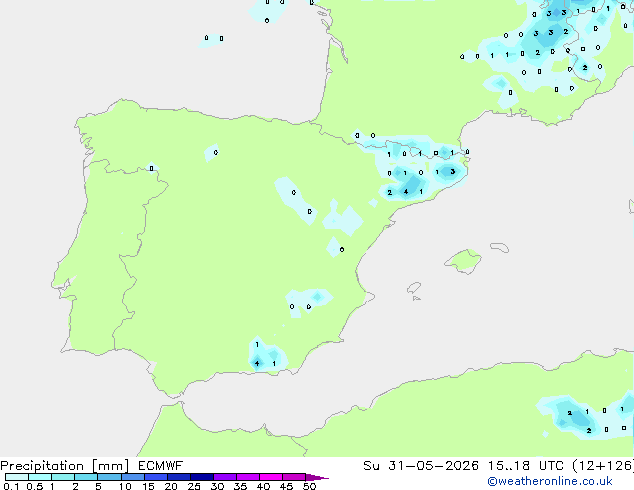This screenshot has width=634, height=490.
Task: Select the bright magenta 40–45 mm legend swatch
Action: click(271, 477)
